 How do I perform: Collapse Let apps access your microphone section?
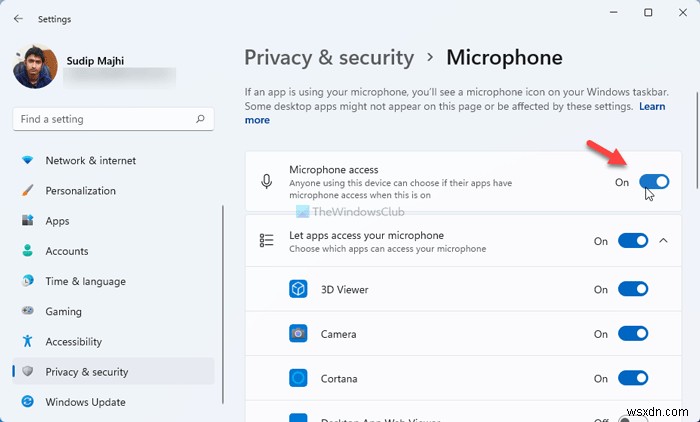[664, 241]
